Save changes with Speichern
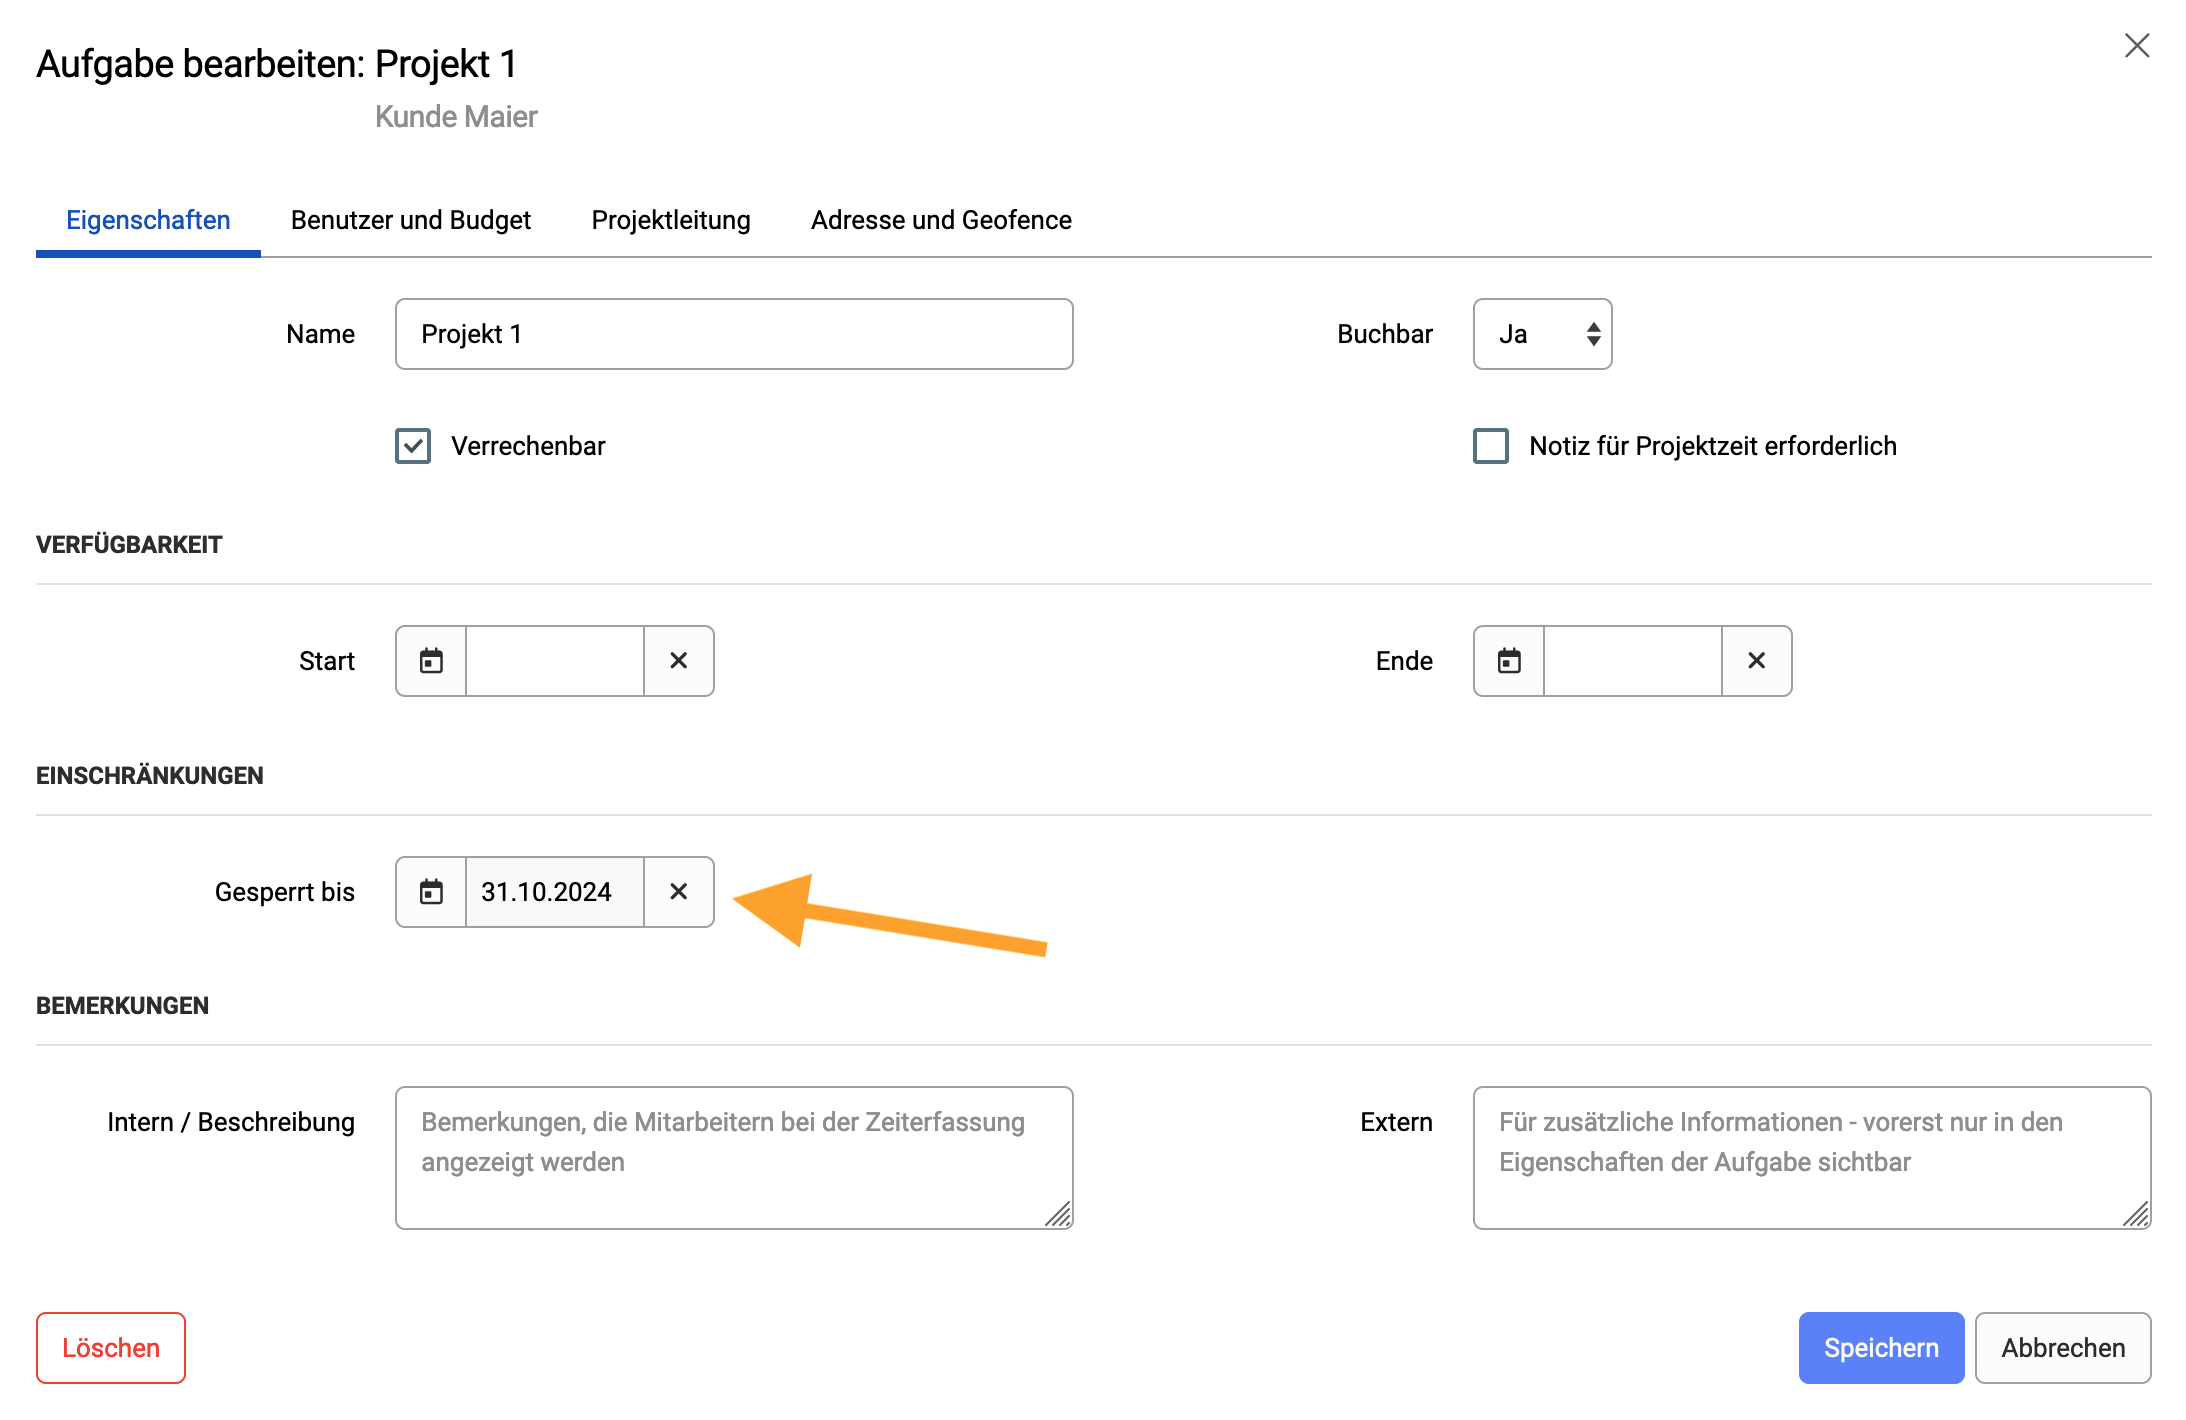The image size is (2186, 1420). pyautogui.click(x=1881, y=1348)
